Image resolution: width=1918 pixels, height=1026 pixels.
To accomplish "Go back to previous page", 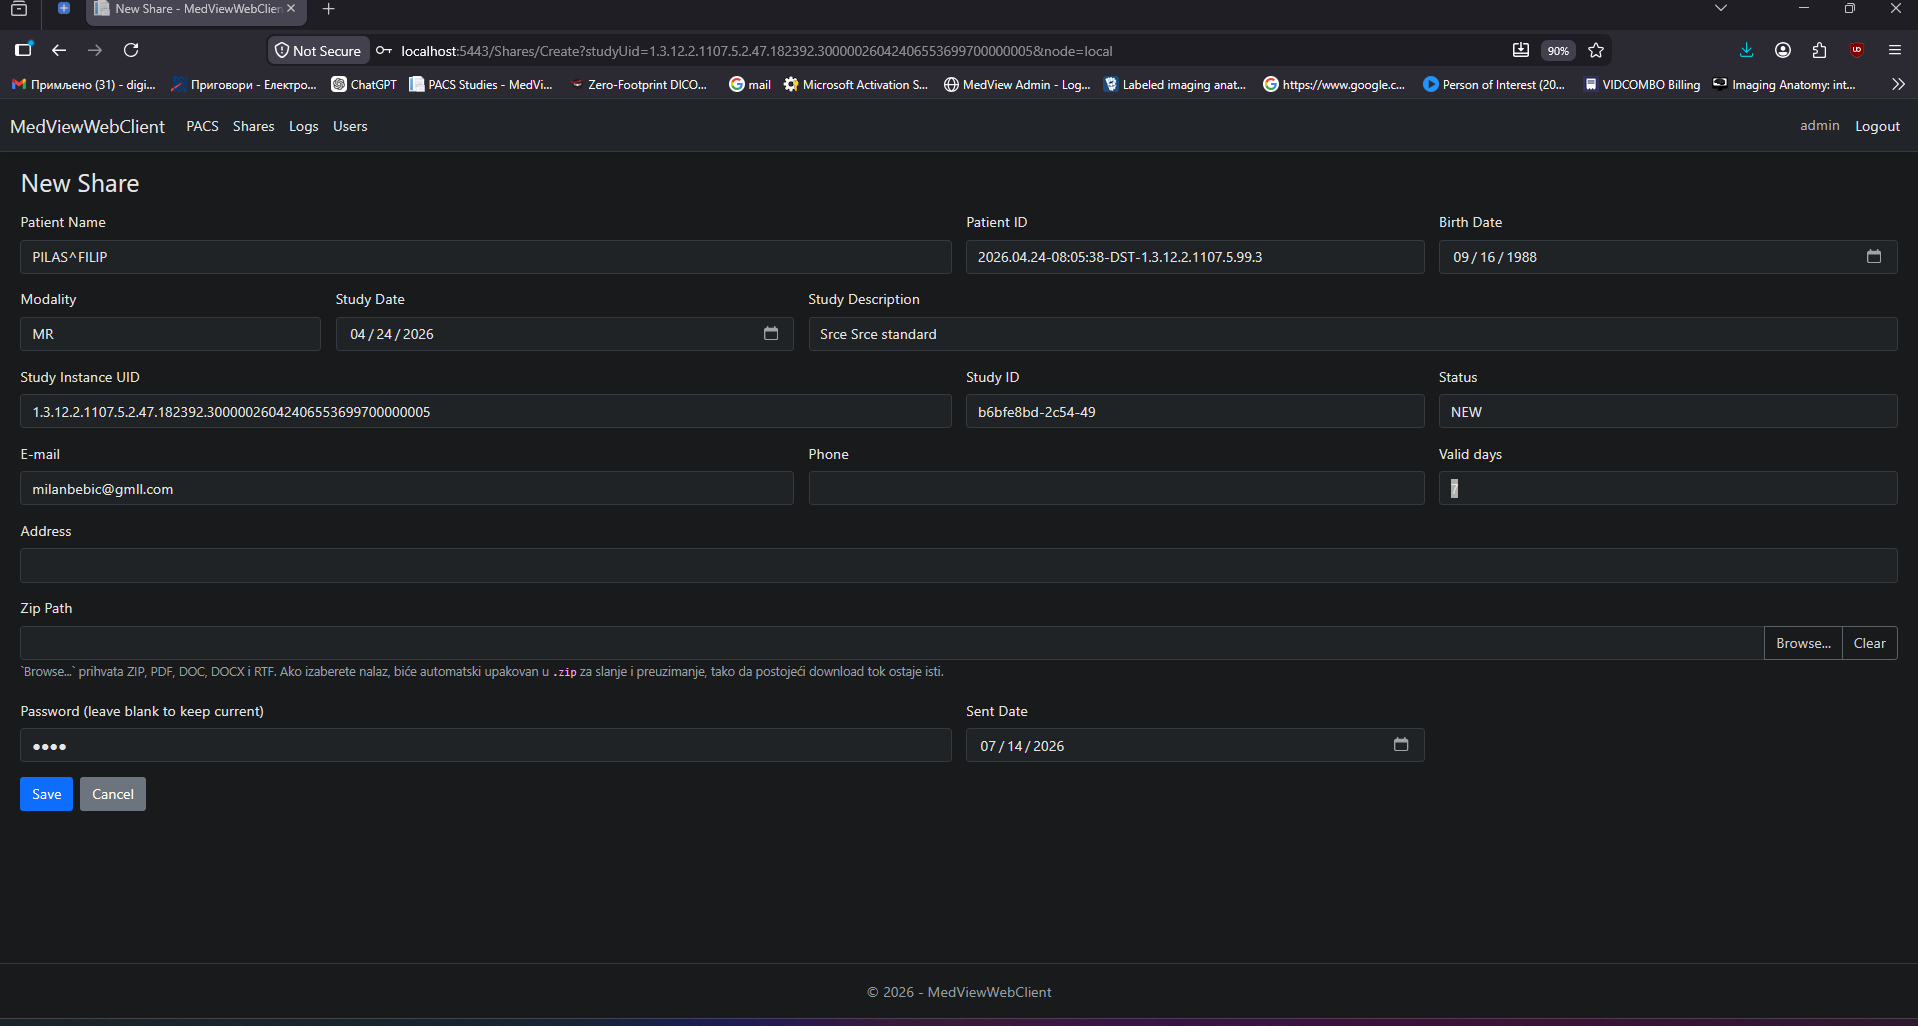I will tap(59, 50).
